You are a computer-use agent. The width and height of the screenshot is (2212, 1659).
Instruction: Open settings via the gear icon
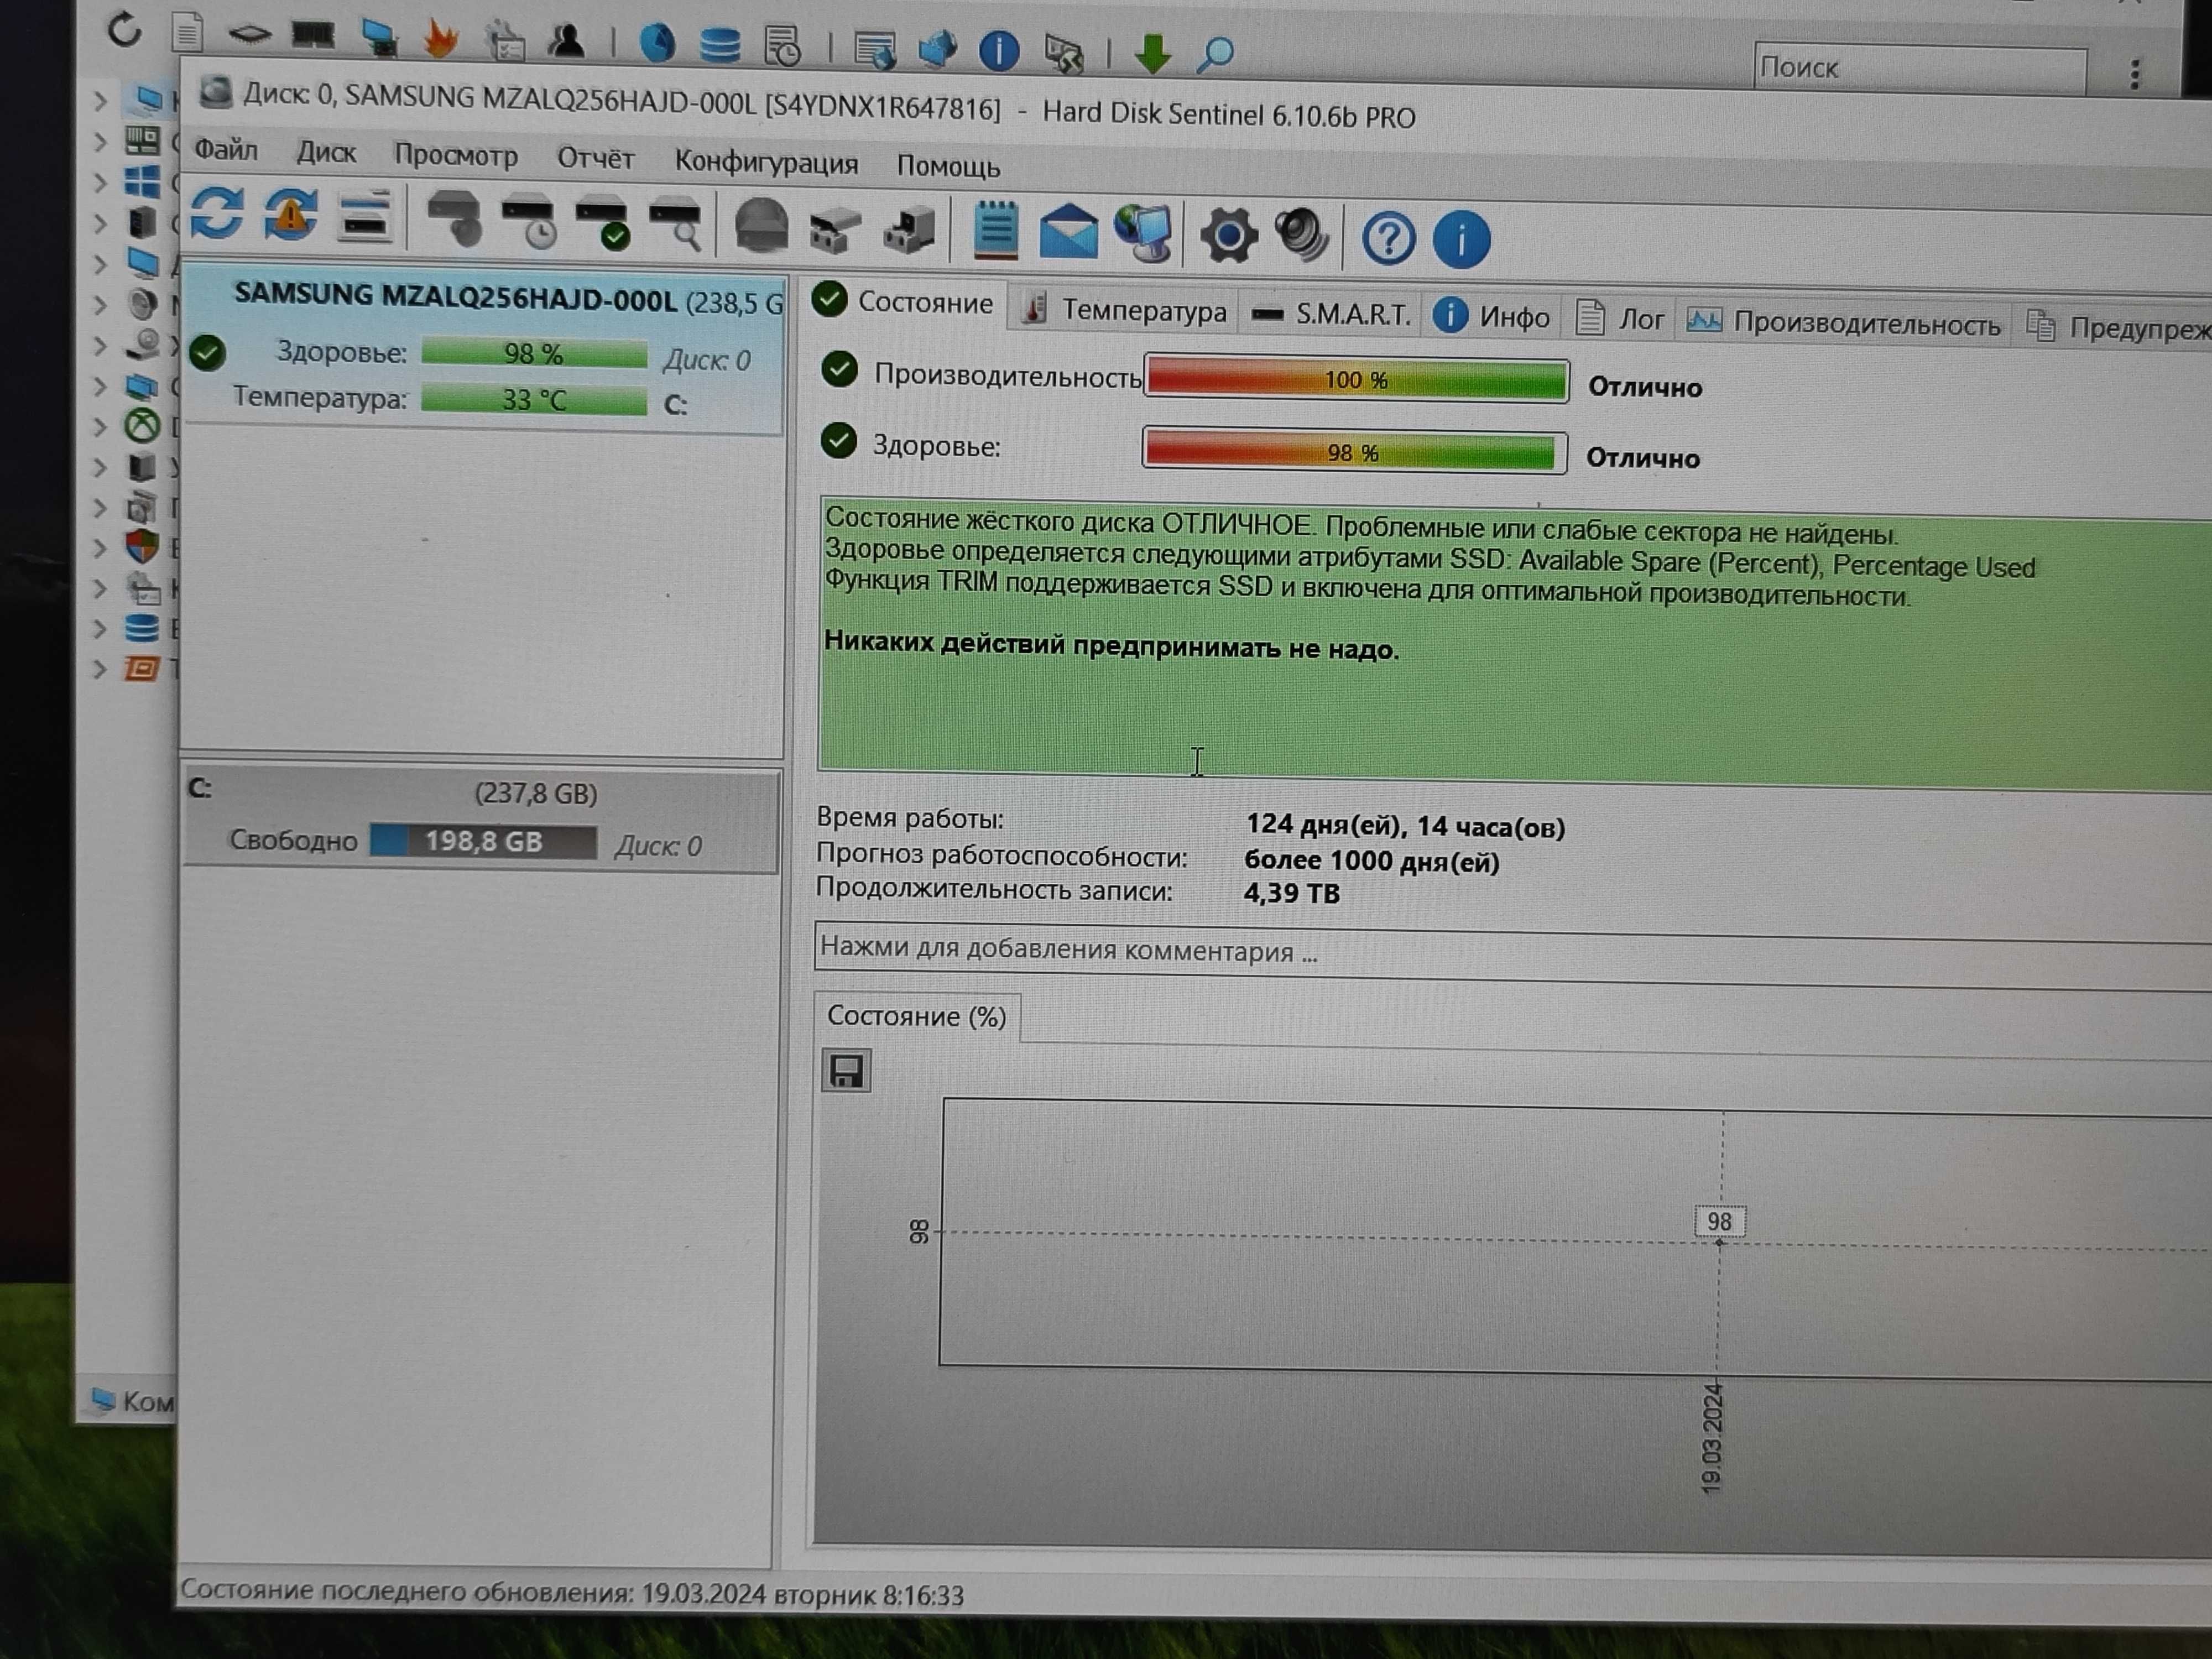[x=1228, y=237]
